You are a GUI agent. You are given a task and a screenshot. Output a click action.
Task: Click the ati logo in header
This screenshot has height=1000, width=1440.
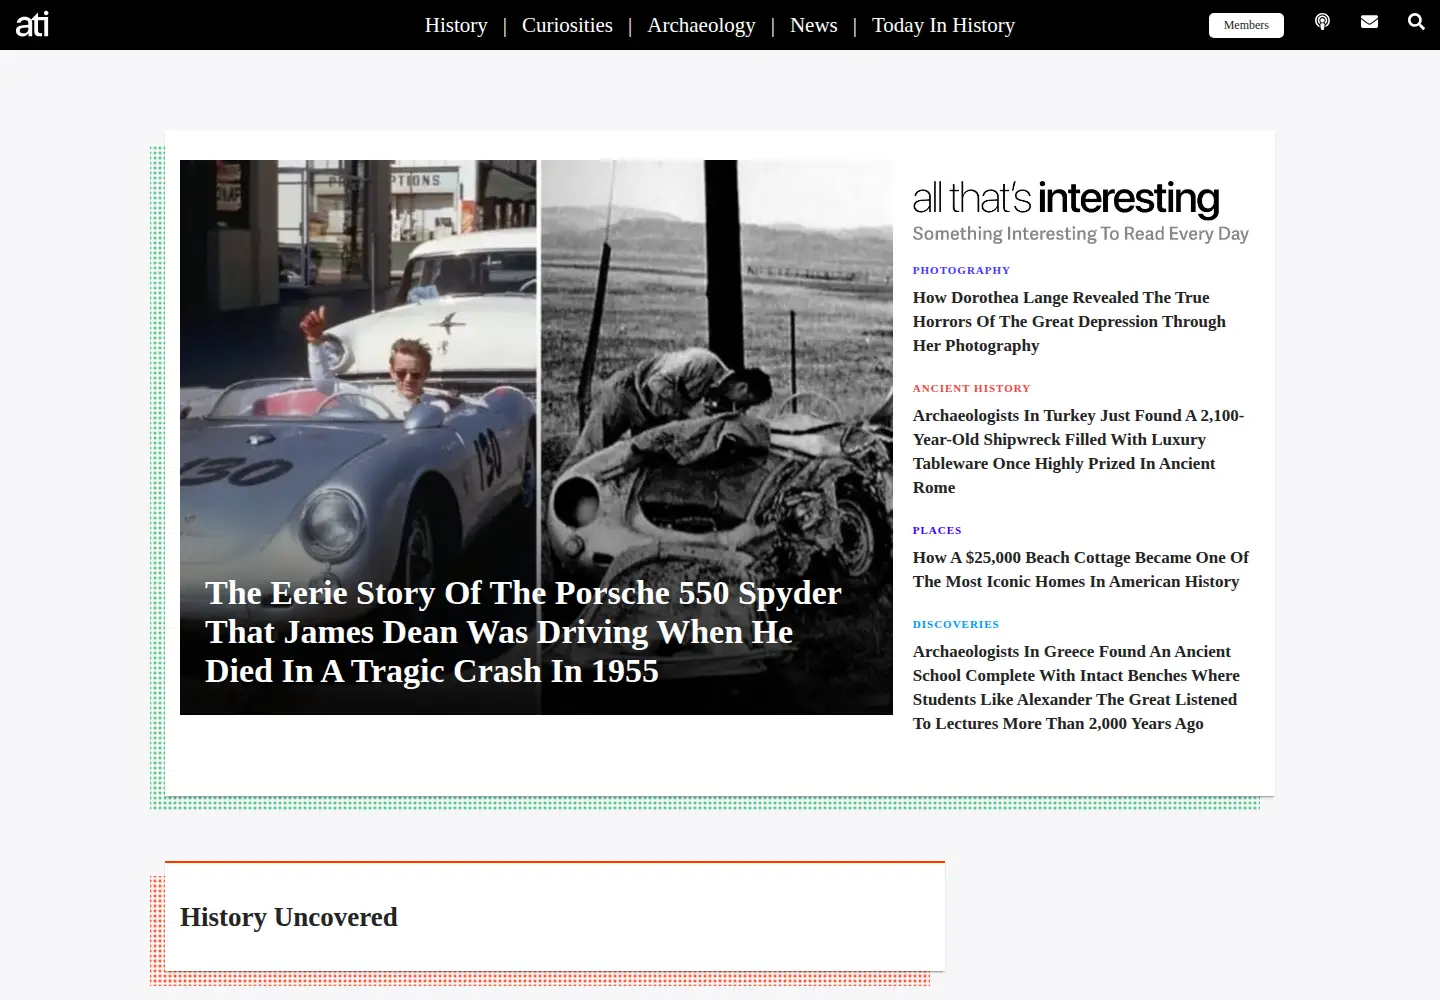click(x=32, y=24)
